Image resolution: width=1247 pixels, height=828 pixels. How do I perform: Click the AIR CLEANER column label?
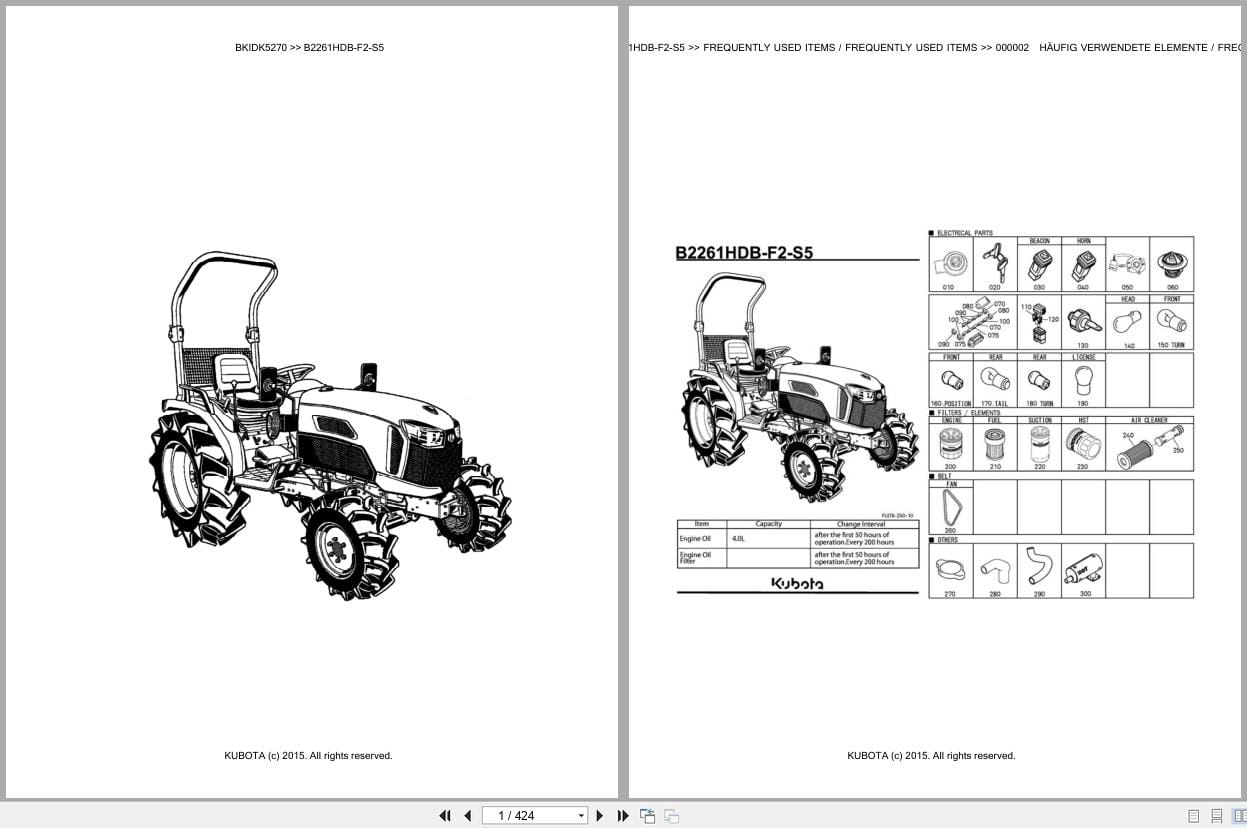1149,421
